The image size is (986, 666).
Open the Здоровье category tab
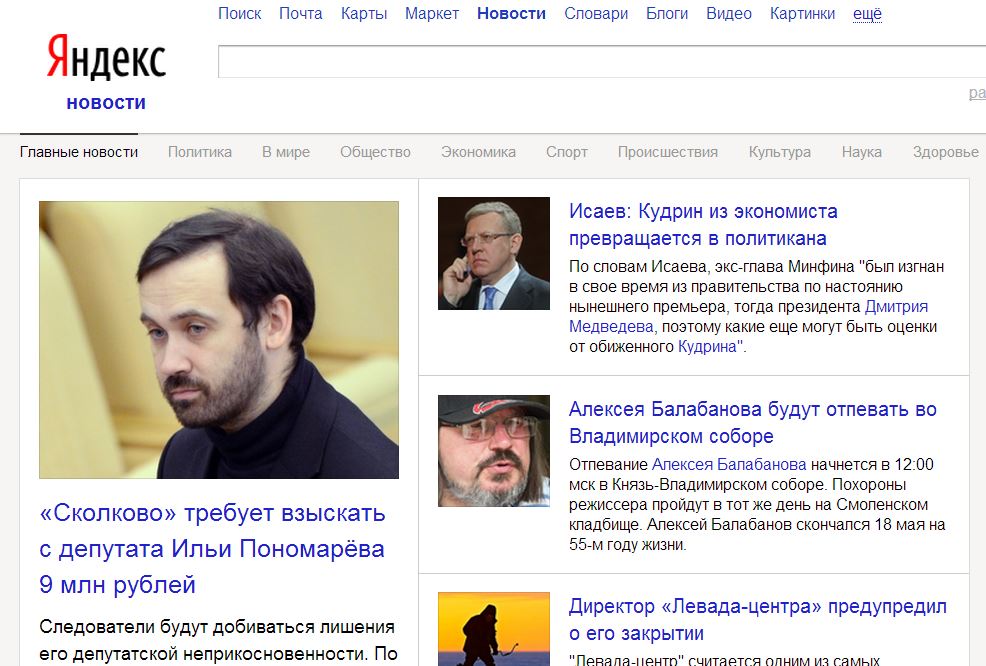pyautogui.click(x=946, y=152)
